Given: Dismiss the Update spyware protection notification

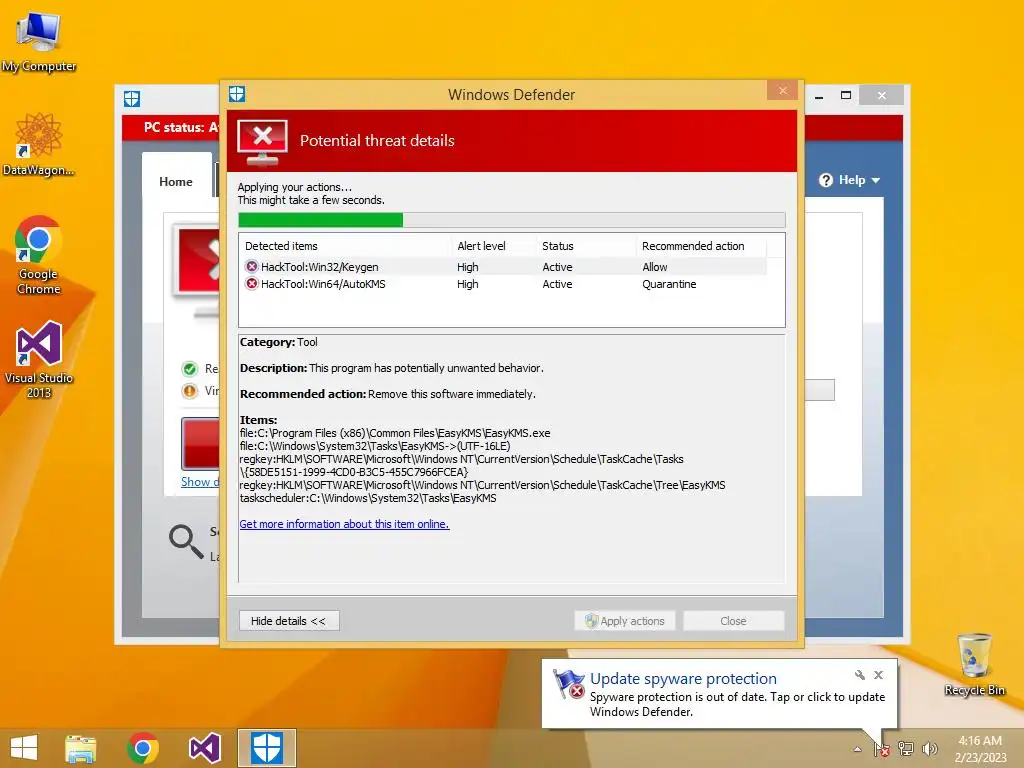Looking at the screenshot, I should click(879, 675).
